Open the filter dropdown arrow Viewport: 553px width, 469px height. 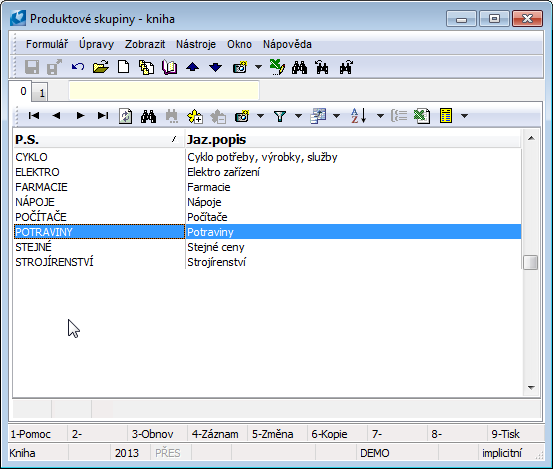coord(298,116)
